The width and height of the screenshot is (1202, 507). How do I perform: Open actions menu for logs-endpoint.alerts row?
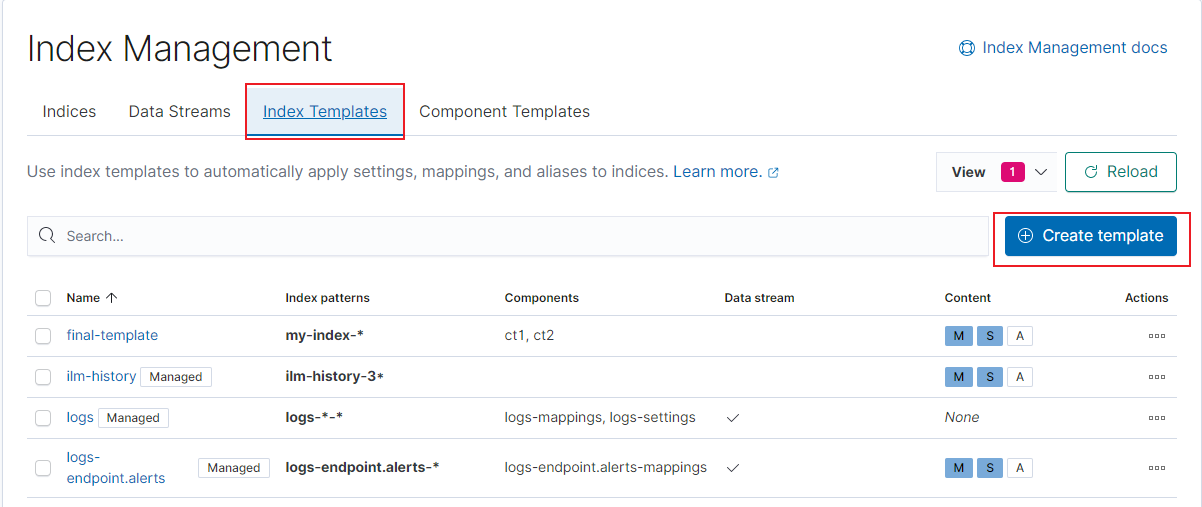click(1156, 467)
